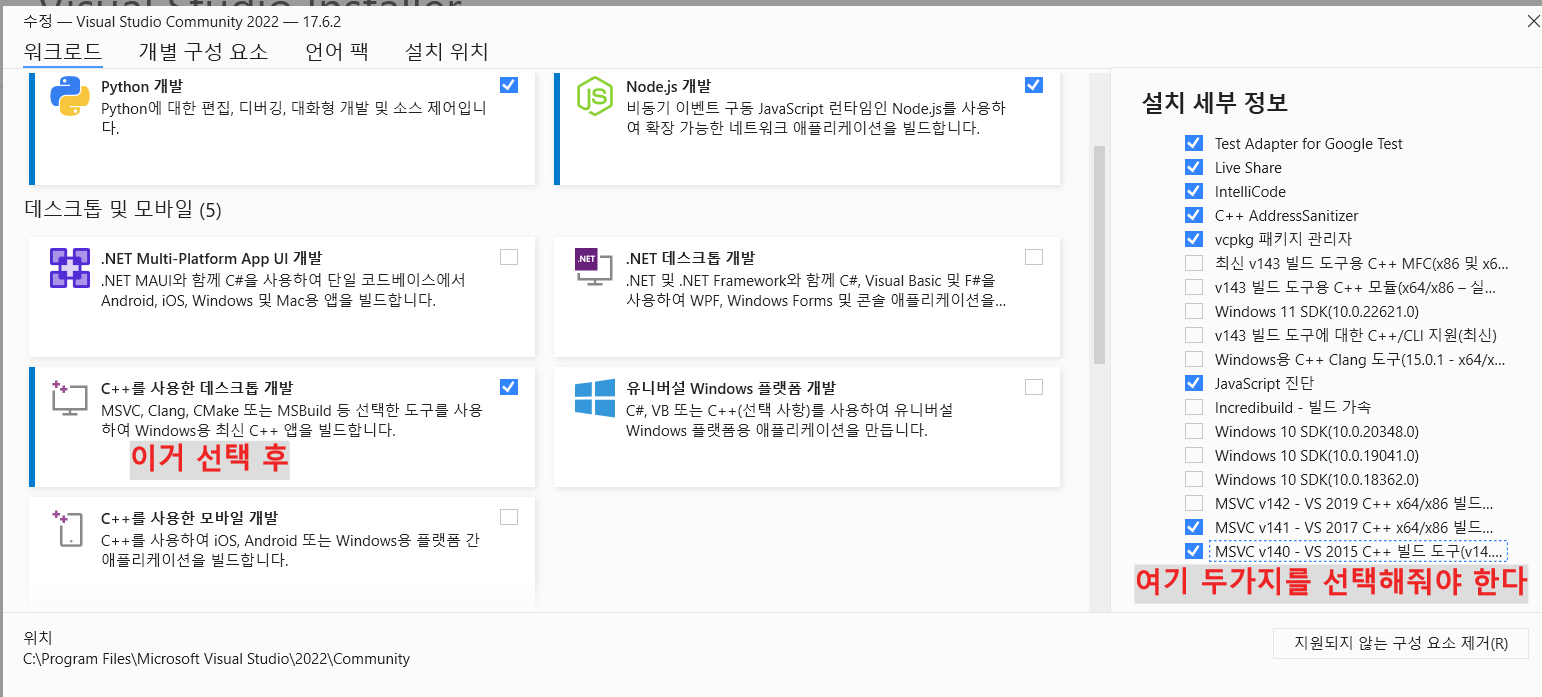The width and height of the screenshot is (1542, 697).
Task: Check the .NET Multi-Platform App UI workload
Action: tap(509, 257)
